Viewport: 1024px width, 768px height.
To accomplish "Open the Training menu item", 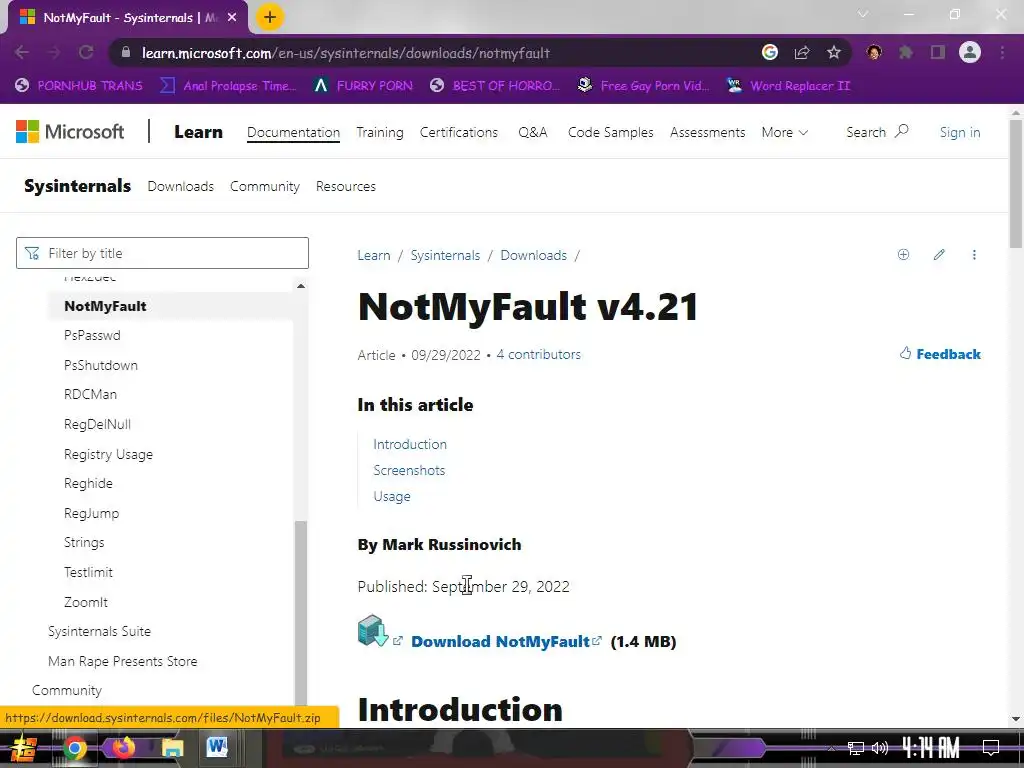I will (379, 132).
